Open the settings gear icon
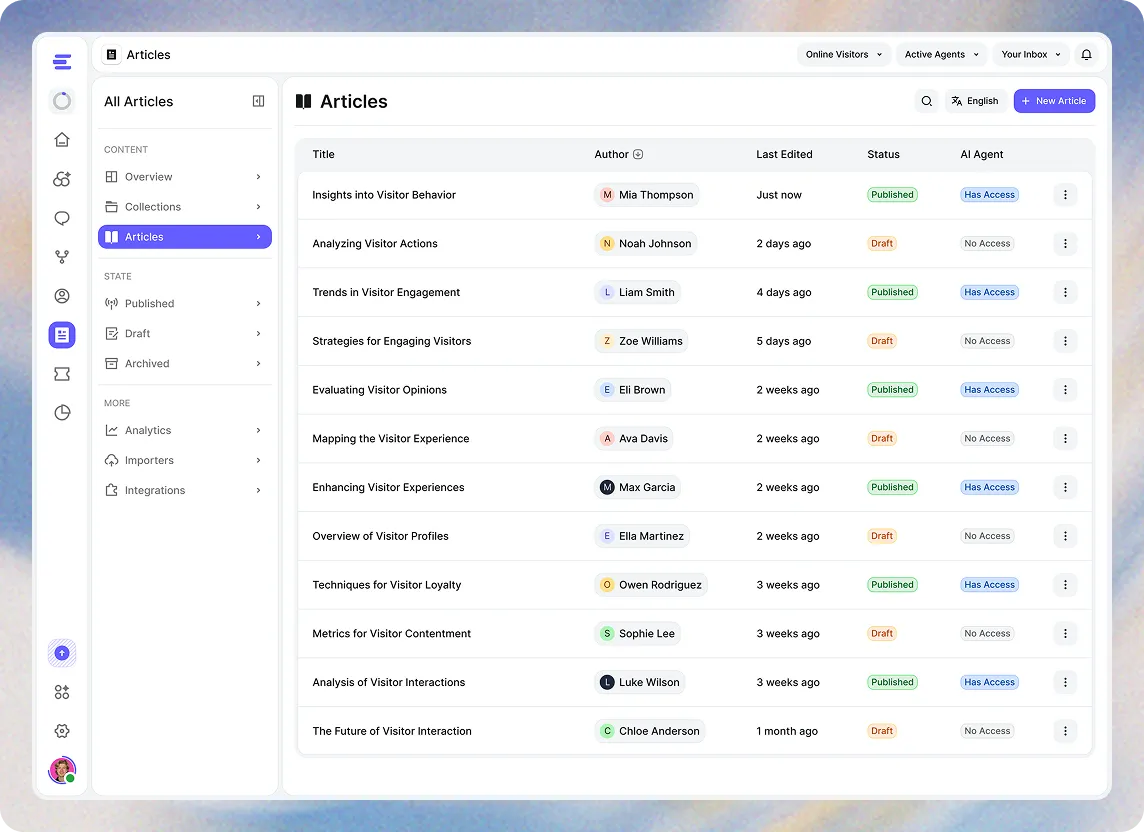This screenshot has height=832, width=1144. click(62, 731)
